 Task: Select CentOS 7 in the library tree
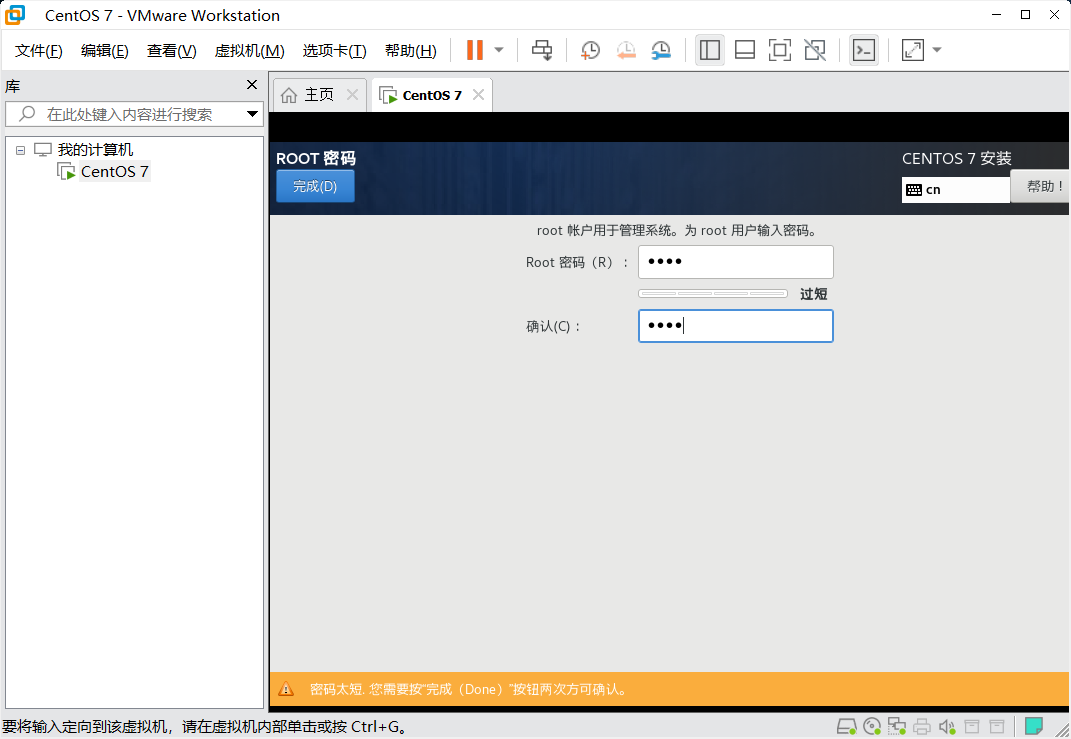click(114, 171)
